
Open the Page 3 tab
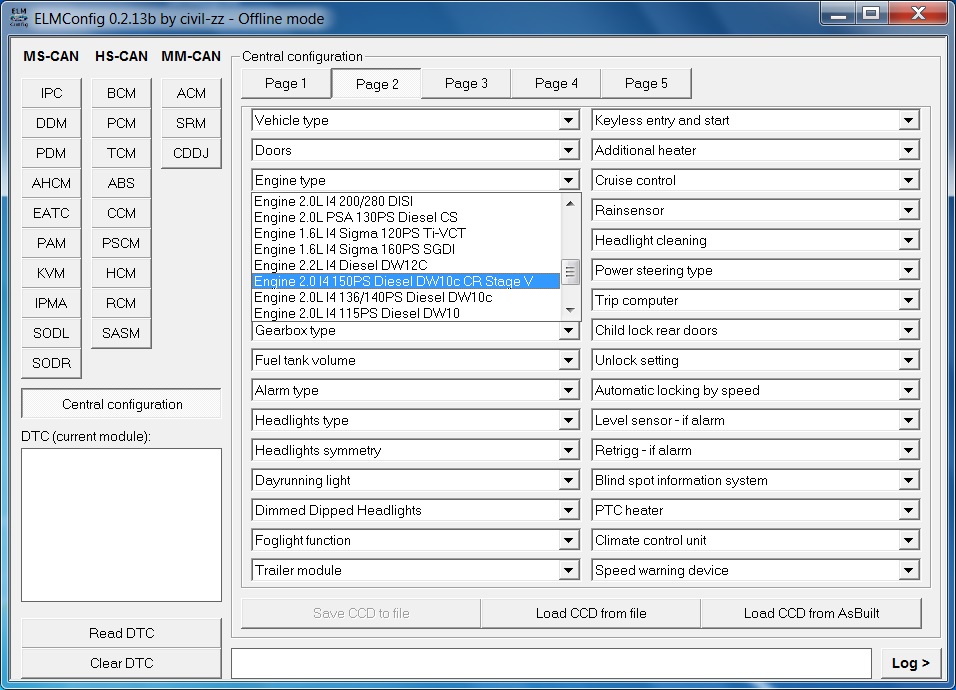point(466,84)
